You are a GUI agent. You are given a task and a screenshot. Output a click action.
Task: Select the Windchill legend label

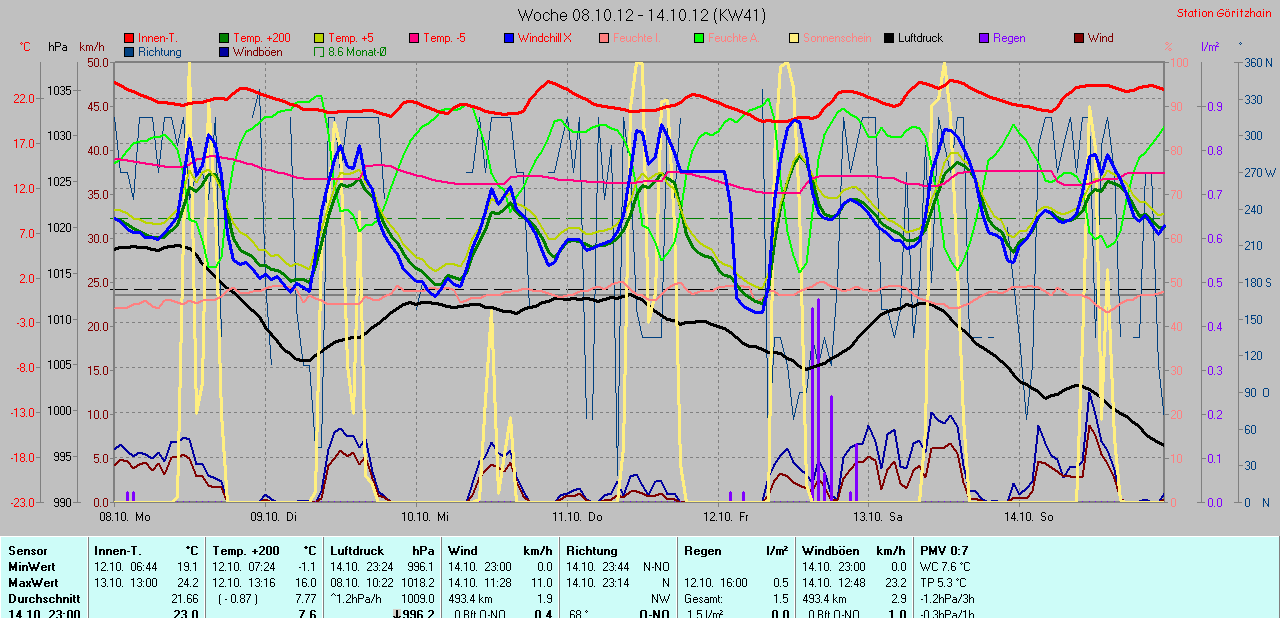tap(545, 38)
